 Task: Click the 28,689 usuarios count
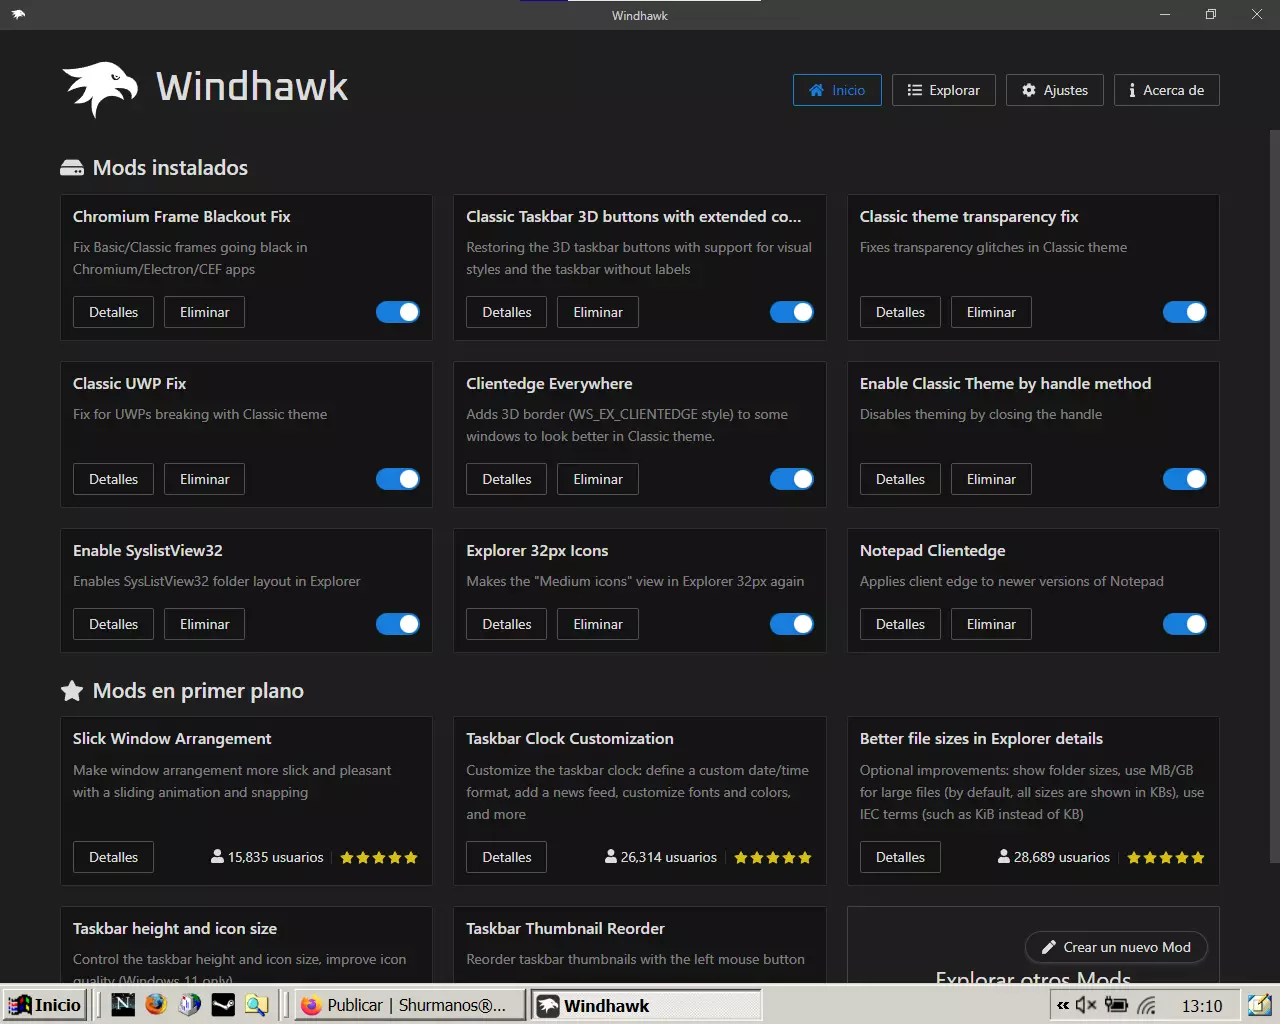1054,857
